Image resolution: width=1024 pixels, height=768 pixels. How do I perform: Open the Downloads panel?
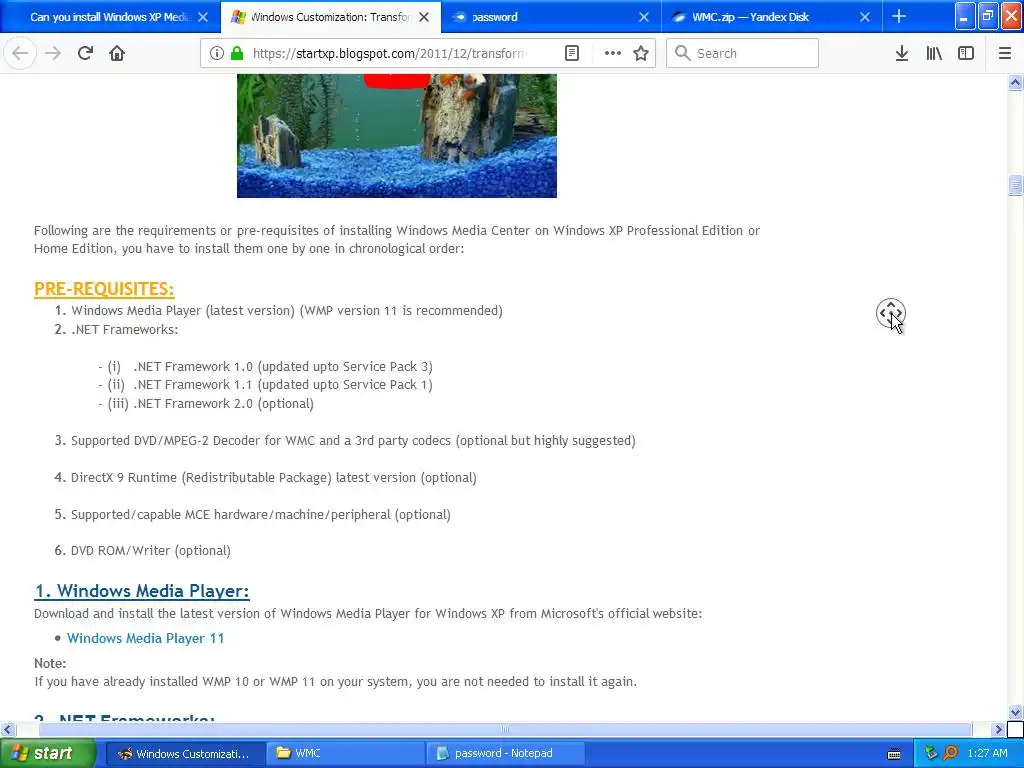[901, 53]
